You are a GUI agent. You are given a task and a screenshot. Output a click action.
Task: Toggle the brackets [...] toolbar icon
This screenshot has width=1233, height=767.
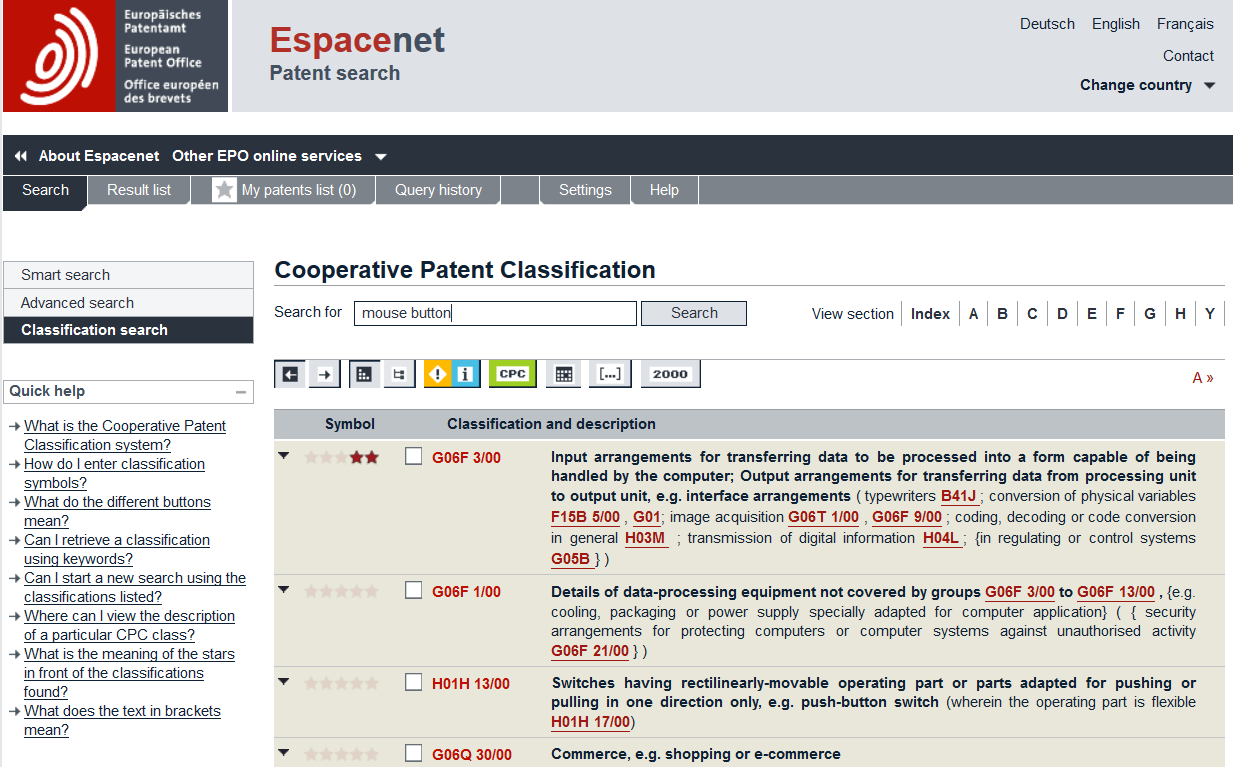pos(610,374)
